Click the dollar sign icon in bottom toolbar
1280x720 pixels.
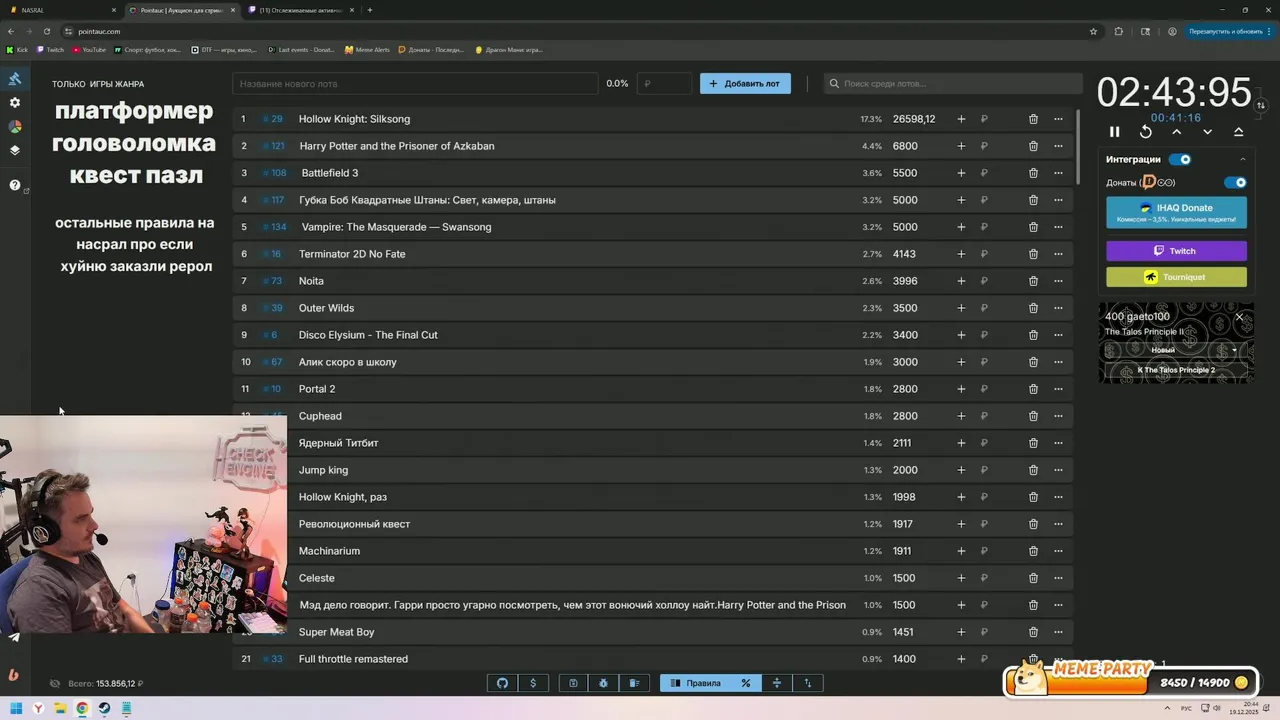point(533,683)
